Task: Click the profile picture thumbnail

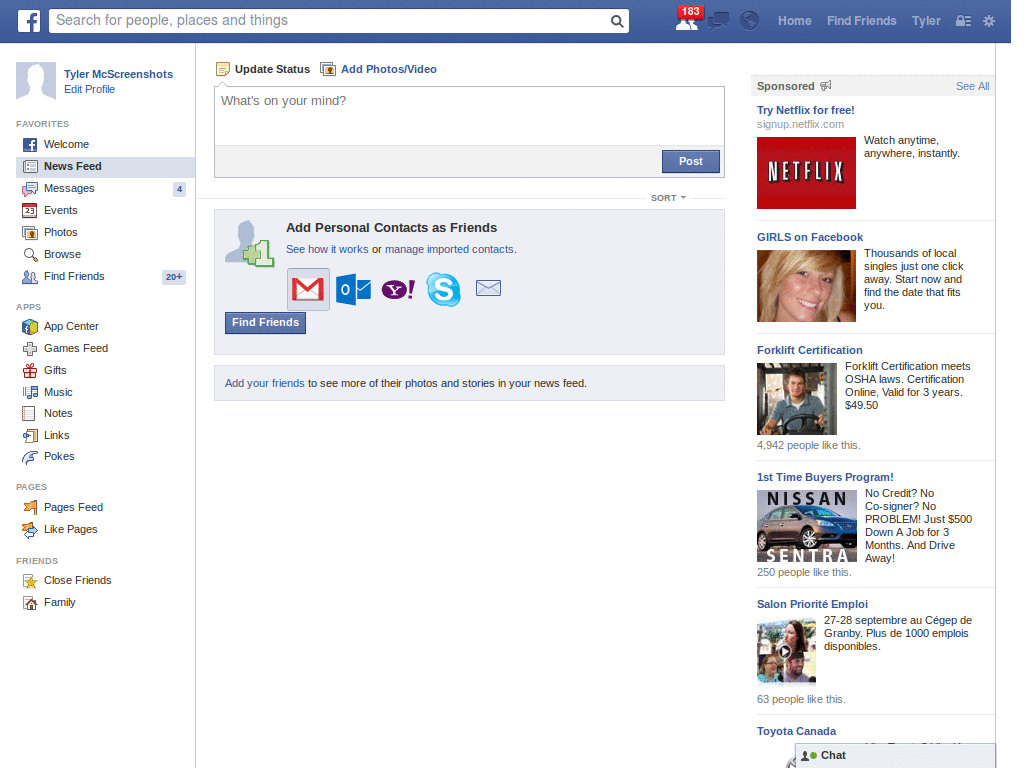Action: tap(36, 82)
